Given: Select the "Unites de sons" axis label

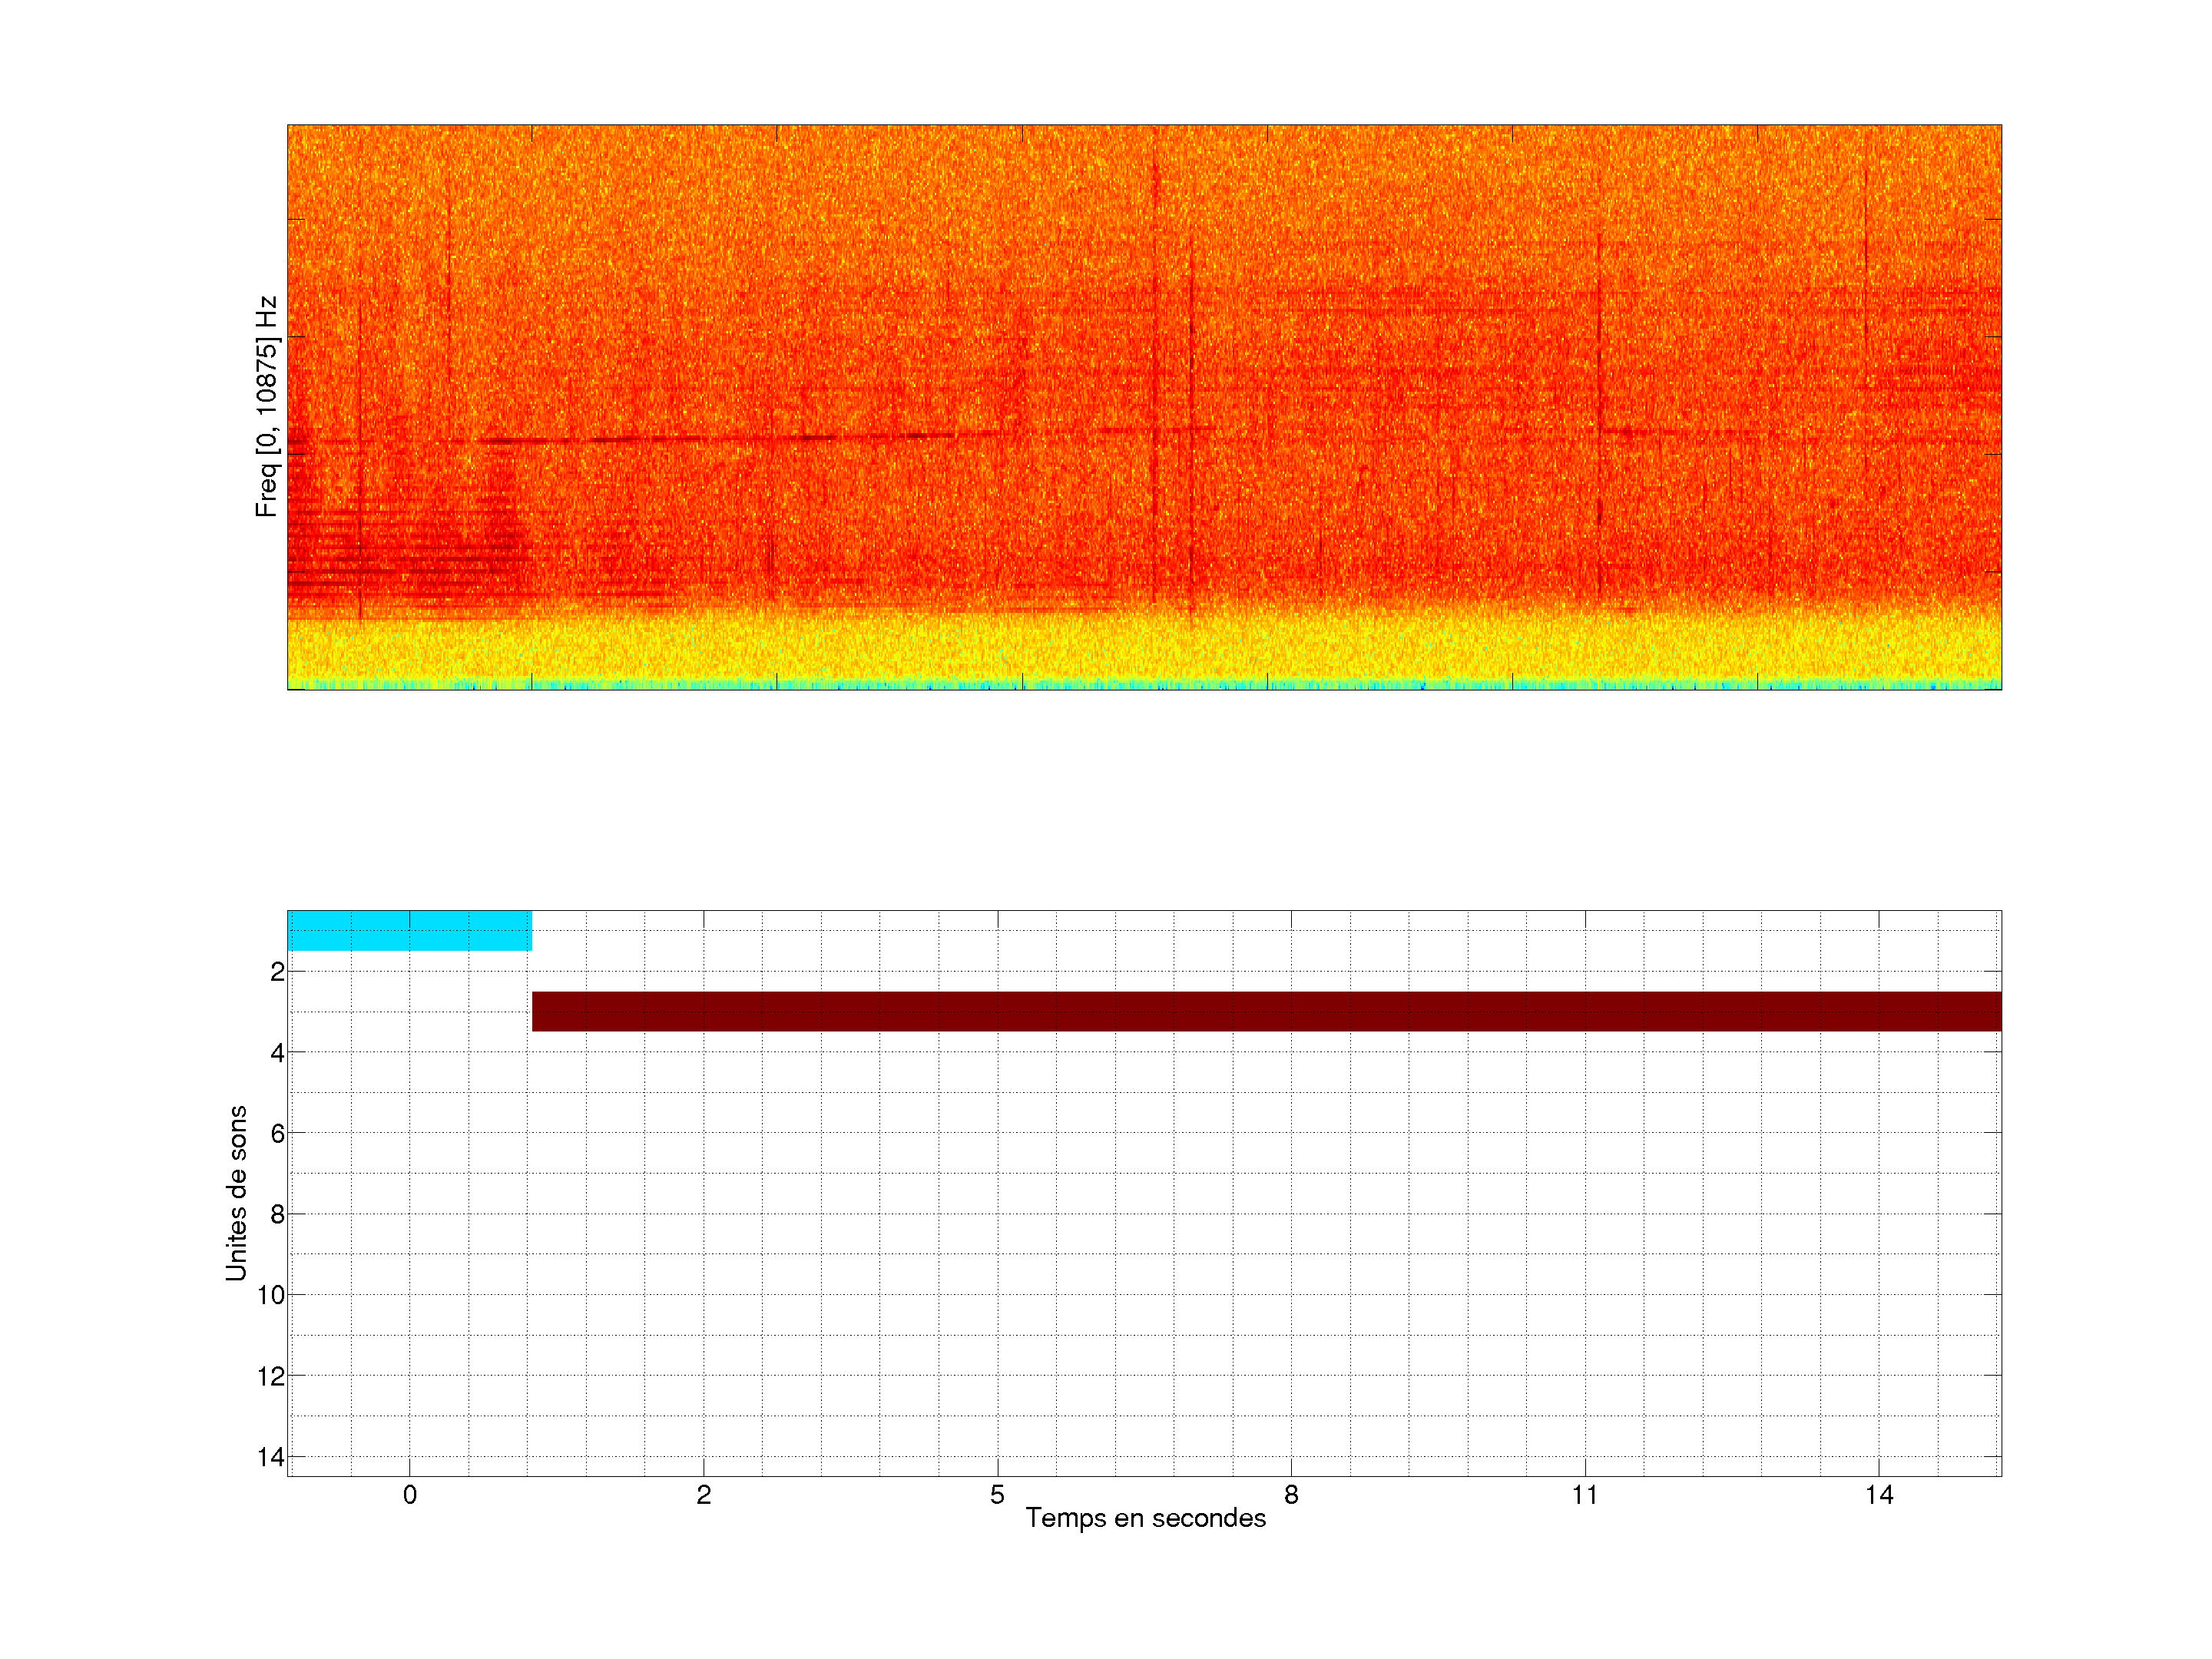Looking at the screenshot, I should click(236, 1193).
